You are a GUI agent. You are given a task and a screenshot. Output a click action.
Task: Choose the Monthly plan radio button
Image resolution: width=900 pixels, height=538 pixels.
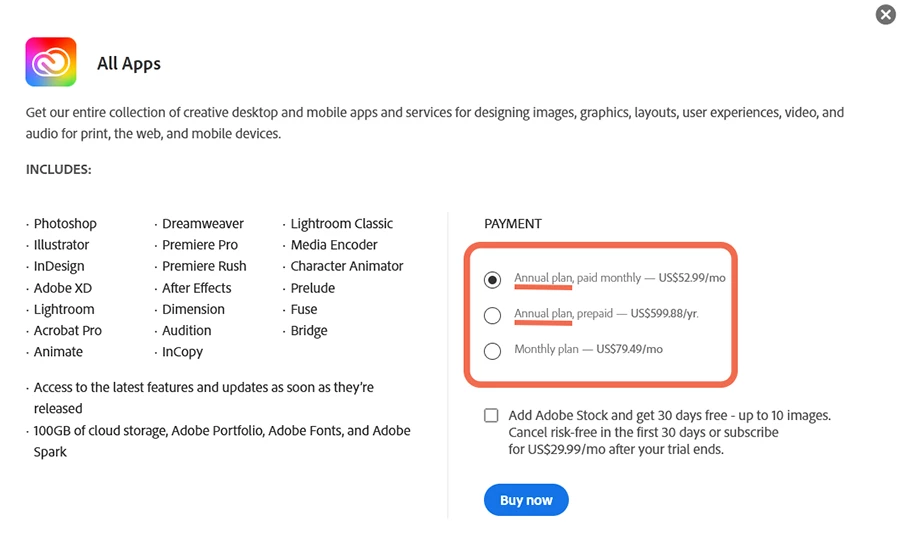[492, 351]
